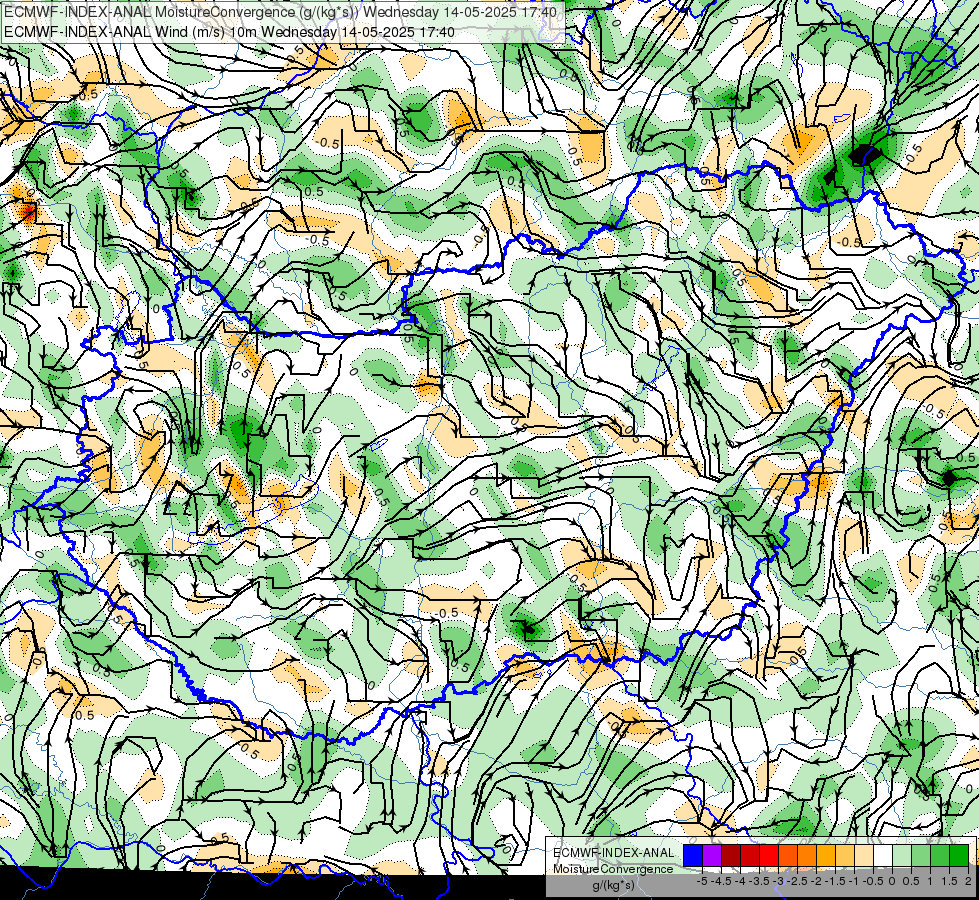Viewport: 979px width, 900px height.
Task: Click the g/(kg*s) unit label in legend
Action: [613, 886]
